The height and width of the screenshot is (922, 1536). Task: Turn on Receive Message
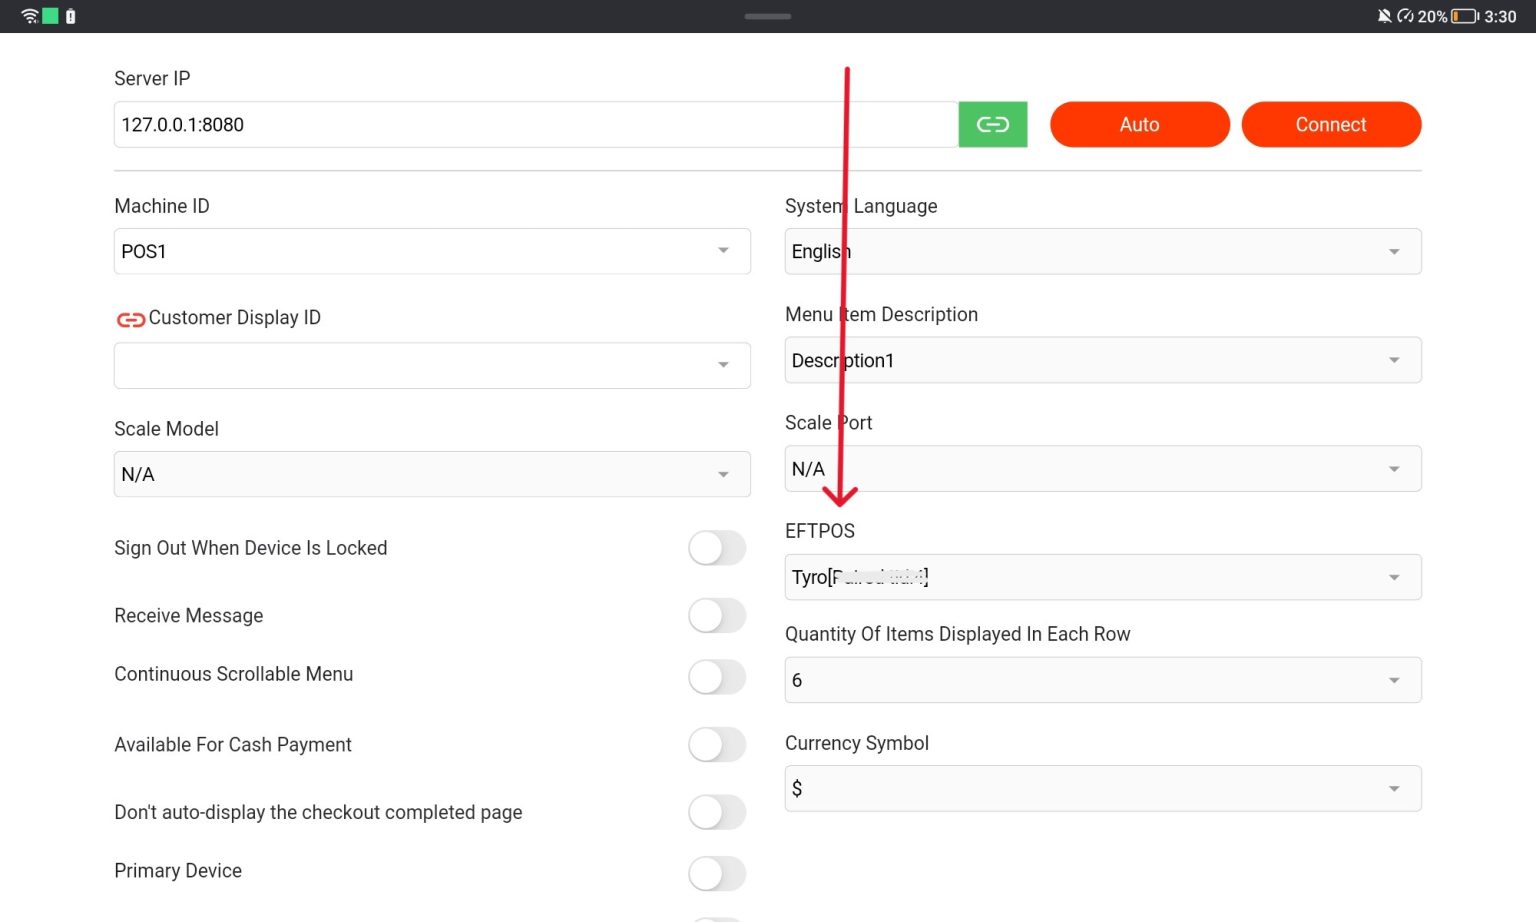point(717,616)
